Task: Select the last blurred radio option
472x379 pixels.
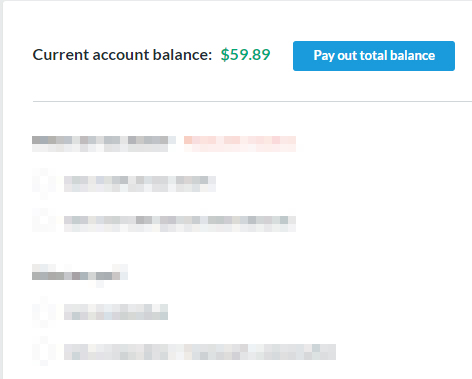Action: pyautogui.click(x=44, y=351)
